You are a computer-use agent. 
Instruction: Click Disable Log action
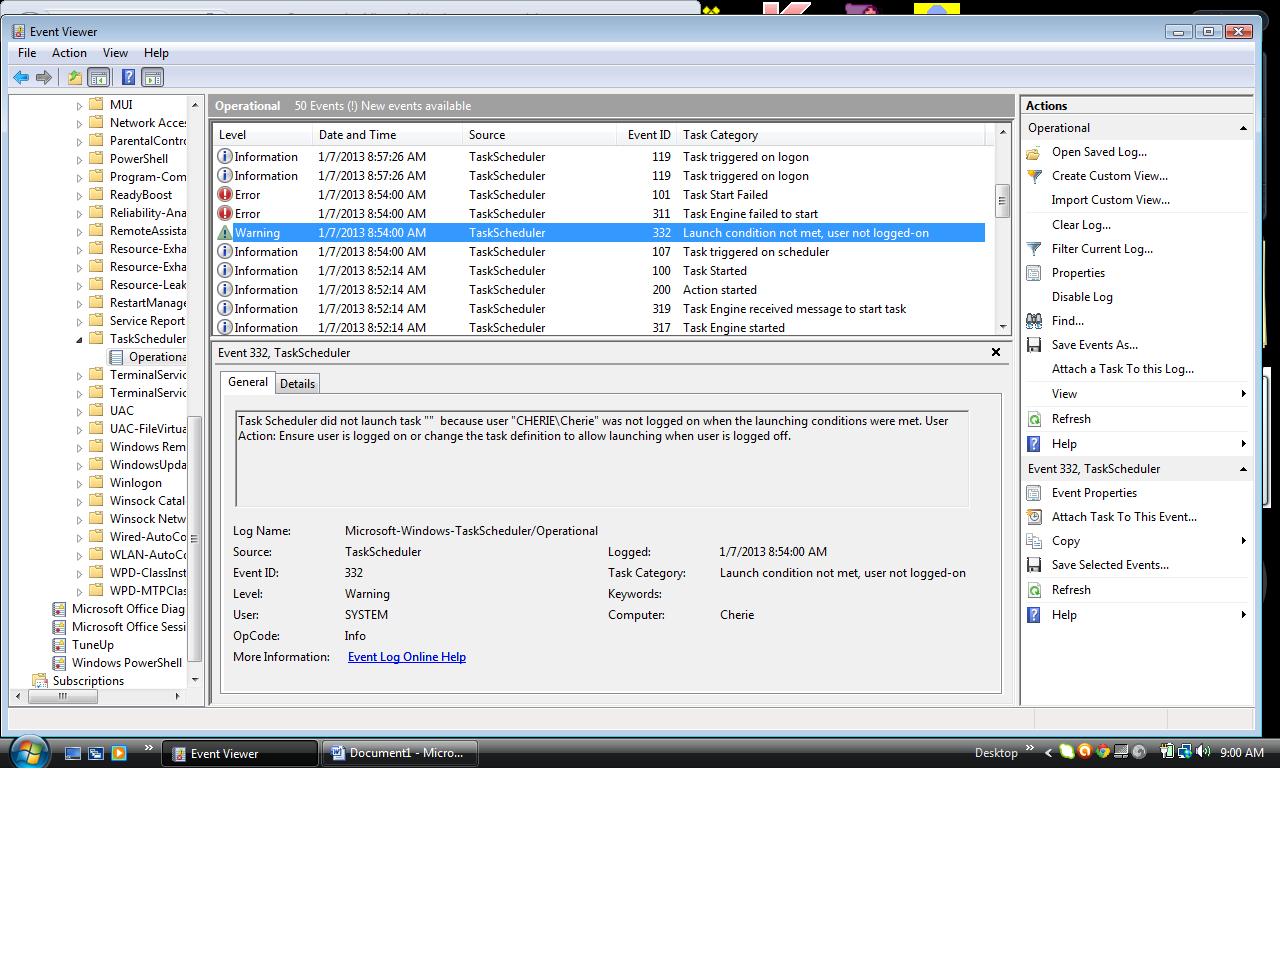tap(1082, 297)
